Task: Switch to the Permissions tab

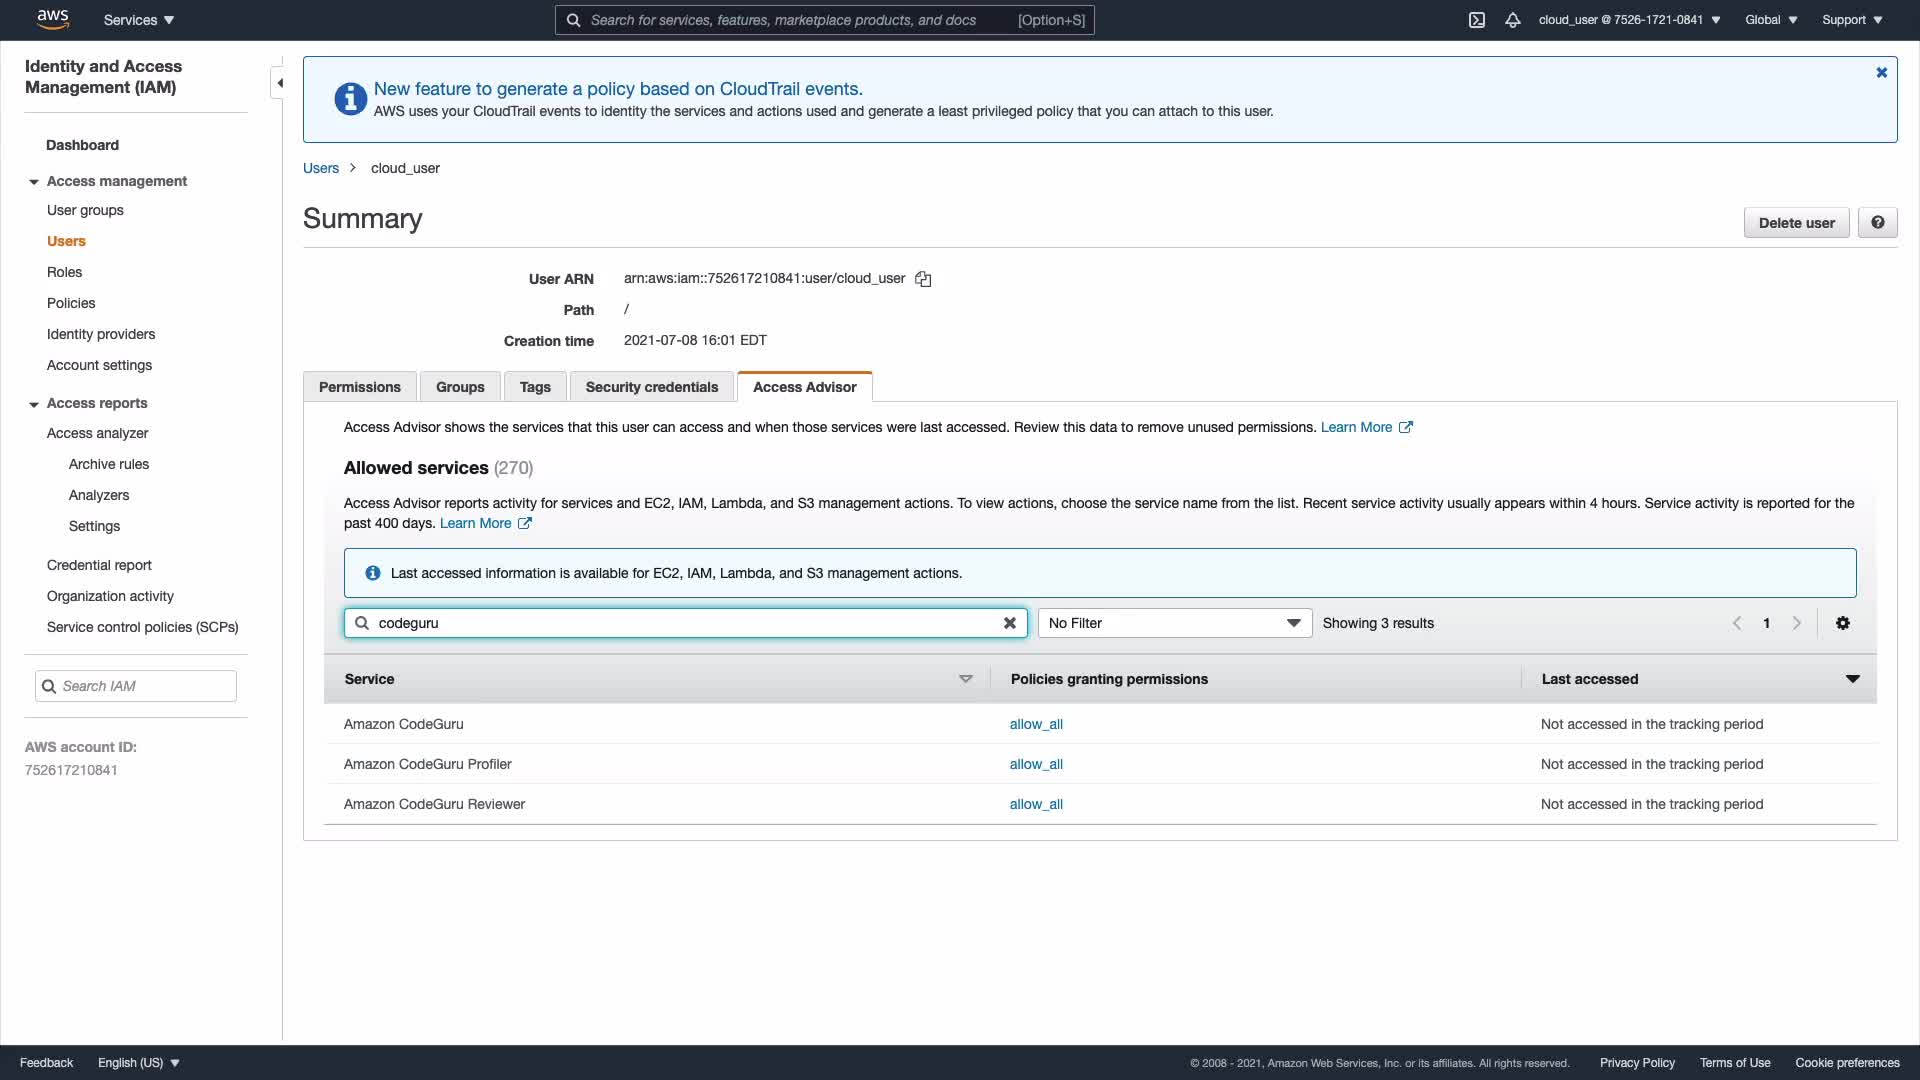Action: point(359,387)
